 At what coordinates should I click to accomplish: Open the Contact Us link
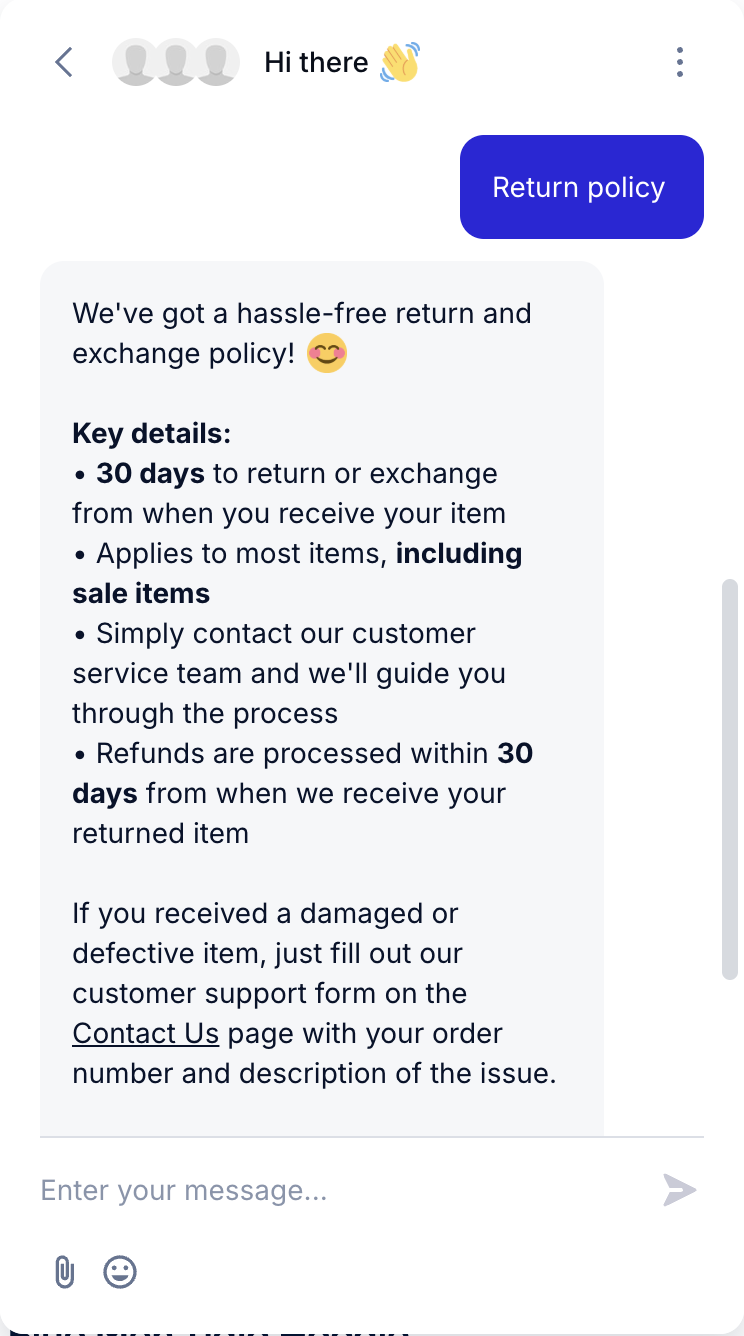tap(145, 1032)
